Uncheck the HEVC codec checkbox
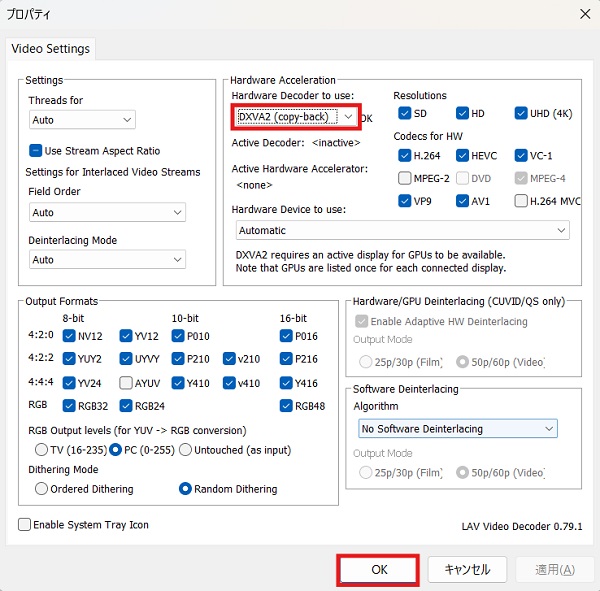This screenshot has width=600, height=591. coord(463,155)
